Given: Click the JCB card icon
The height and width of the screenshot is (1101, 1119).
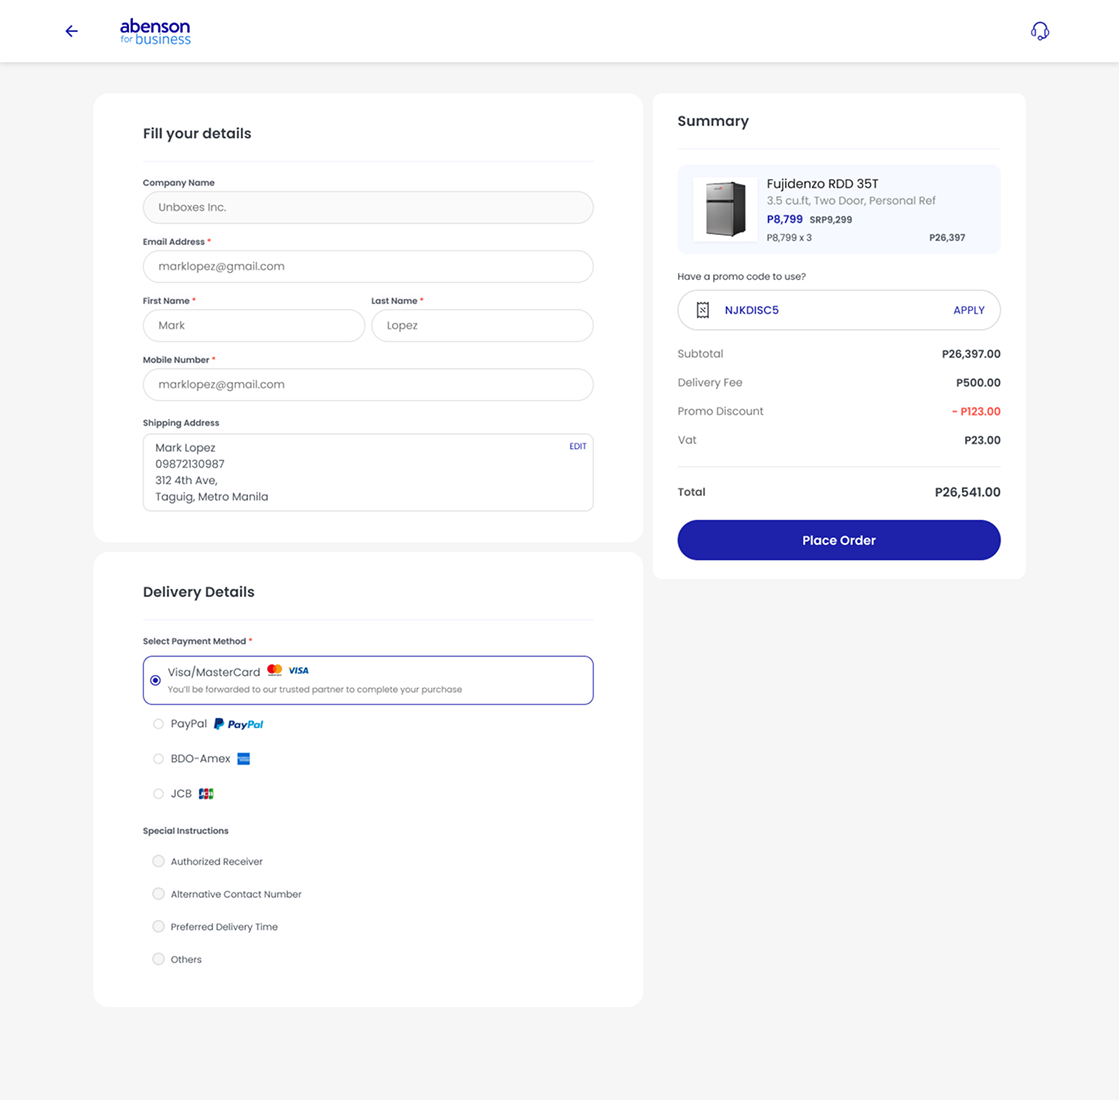Looking at the screenshot, I should point(206,793).
